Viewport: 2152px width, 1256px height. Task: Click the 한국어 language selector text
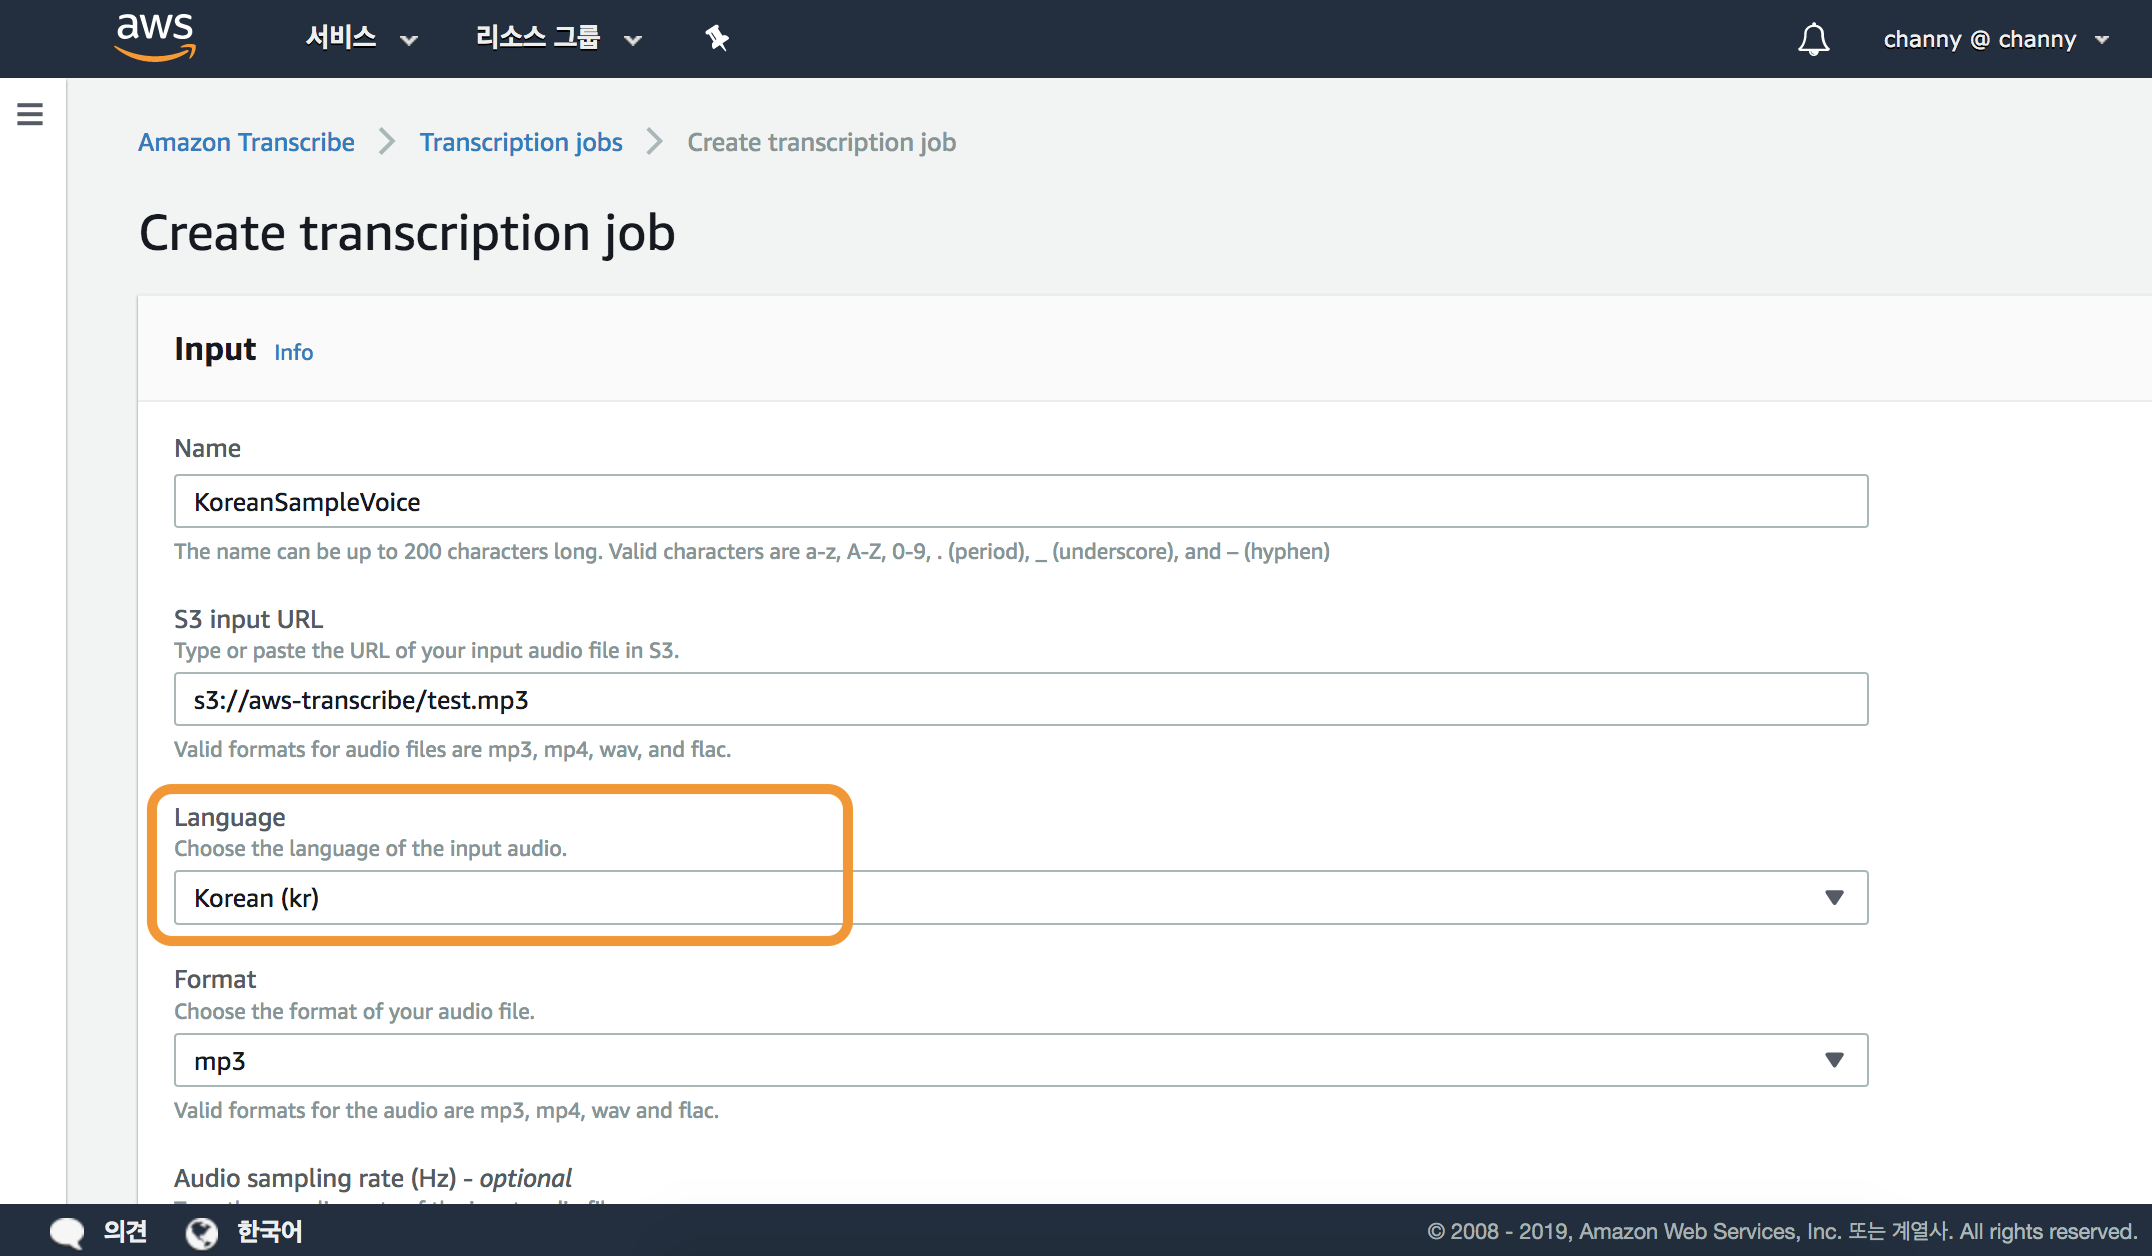coord(269,1232)
